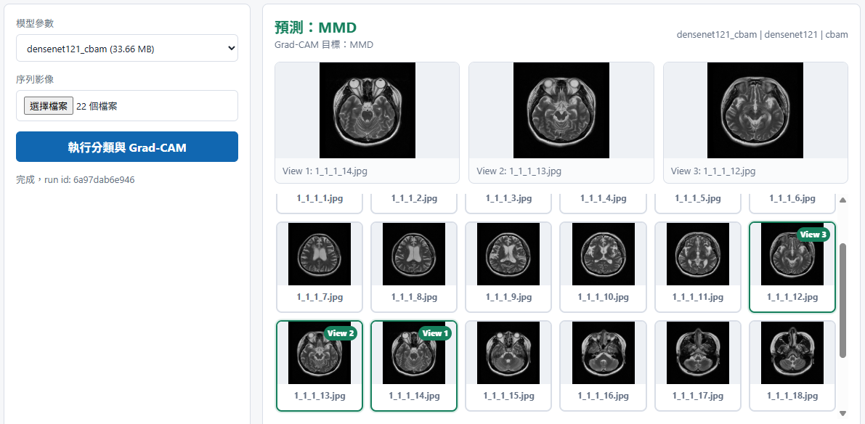Select thumbnail 1_1_1_15.jpg

pyautogui.click(x=509, y=366)
